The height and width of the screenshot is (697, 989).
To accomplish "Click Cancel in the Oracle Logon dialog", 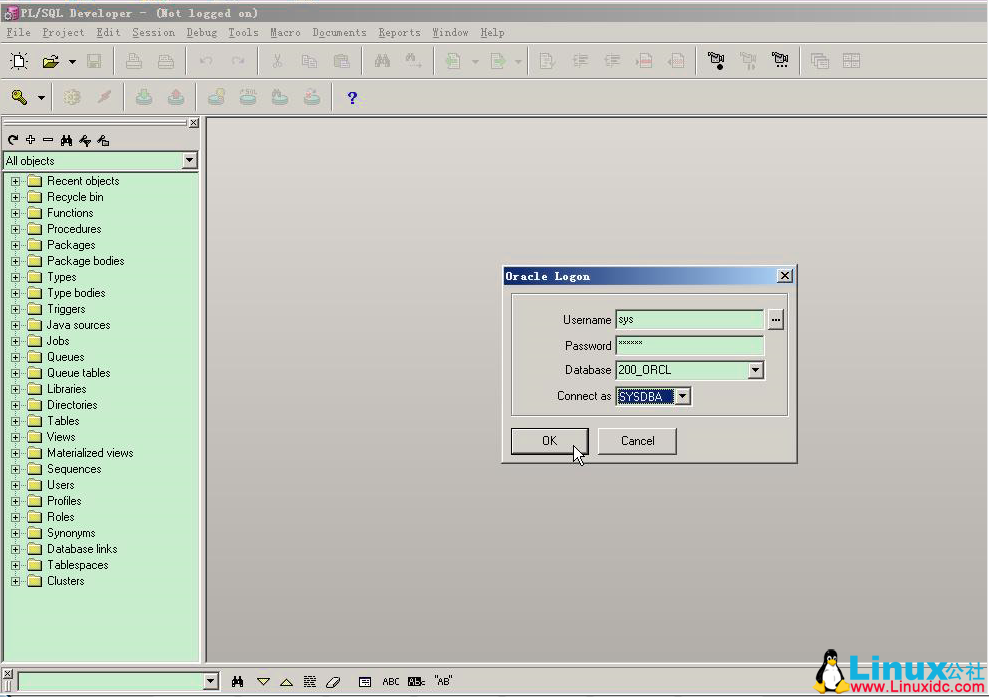I will [637, 441].
